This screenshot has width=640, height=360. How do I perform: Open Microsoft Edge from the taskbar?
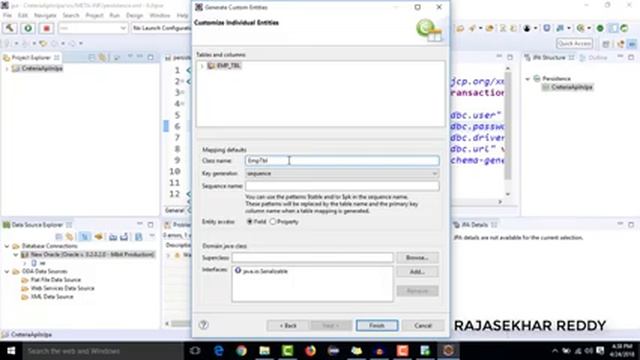tap(219, 351)
